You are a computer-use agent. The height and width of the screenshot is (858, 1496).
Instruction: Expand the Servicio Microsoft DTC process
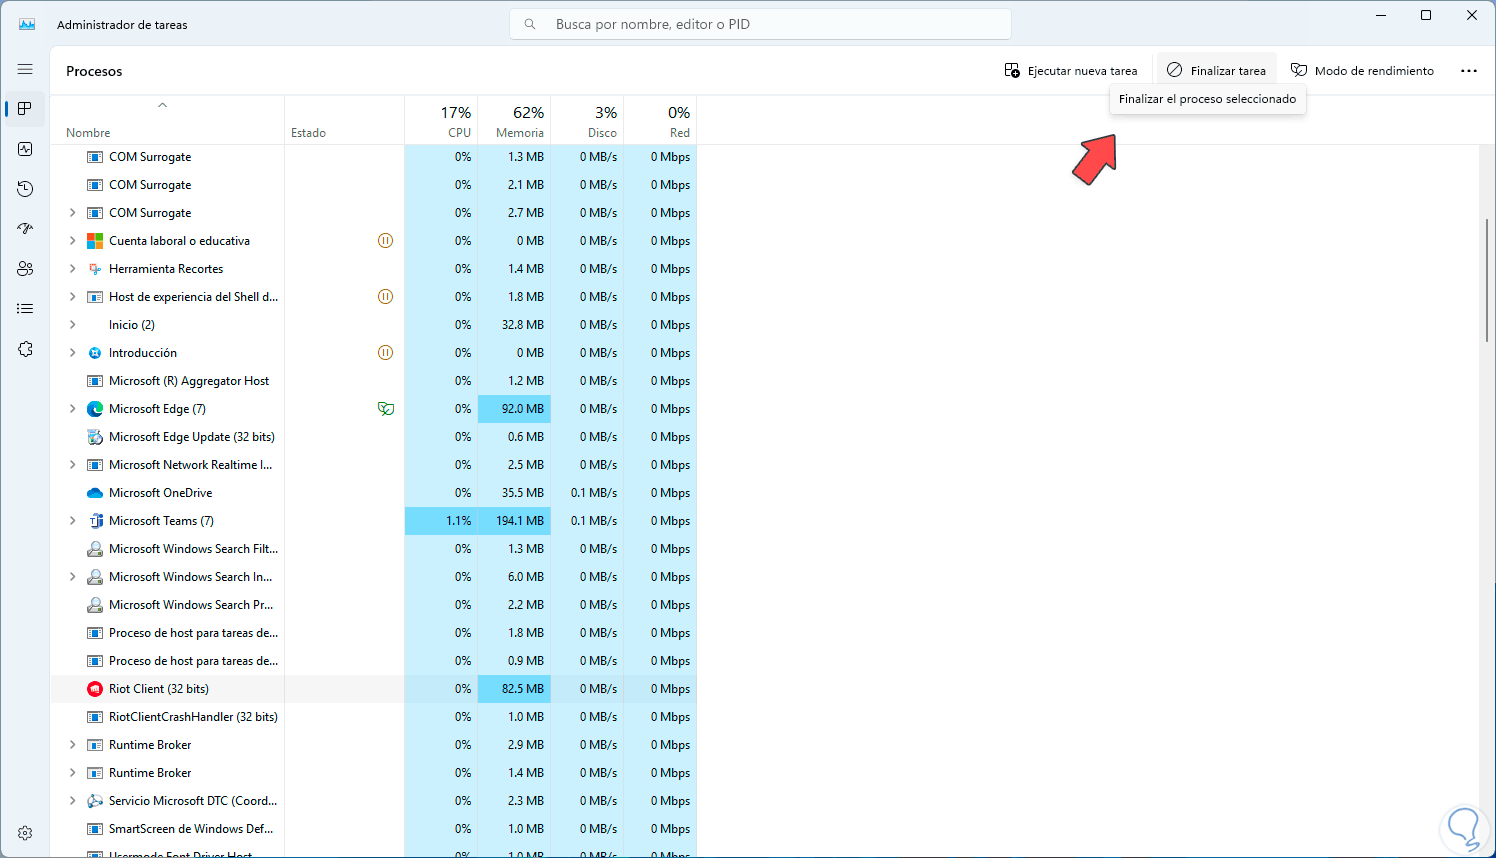tap(72, 801)
